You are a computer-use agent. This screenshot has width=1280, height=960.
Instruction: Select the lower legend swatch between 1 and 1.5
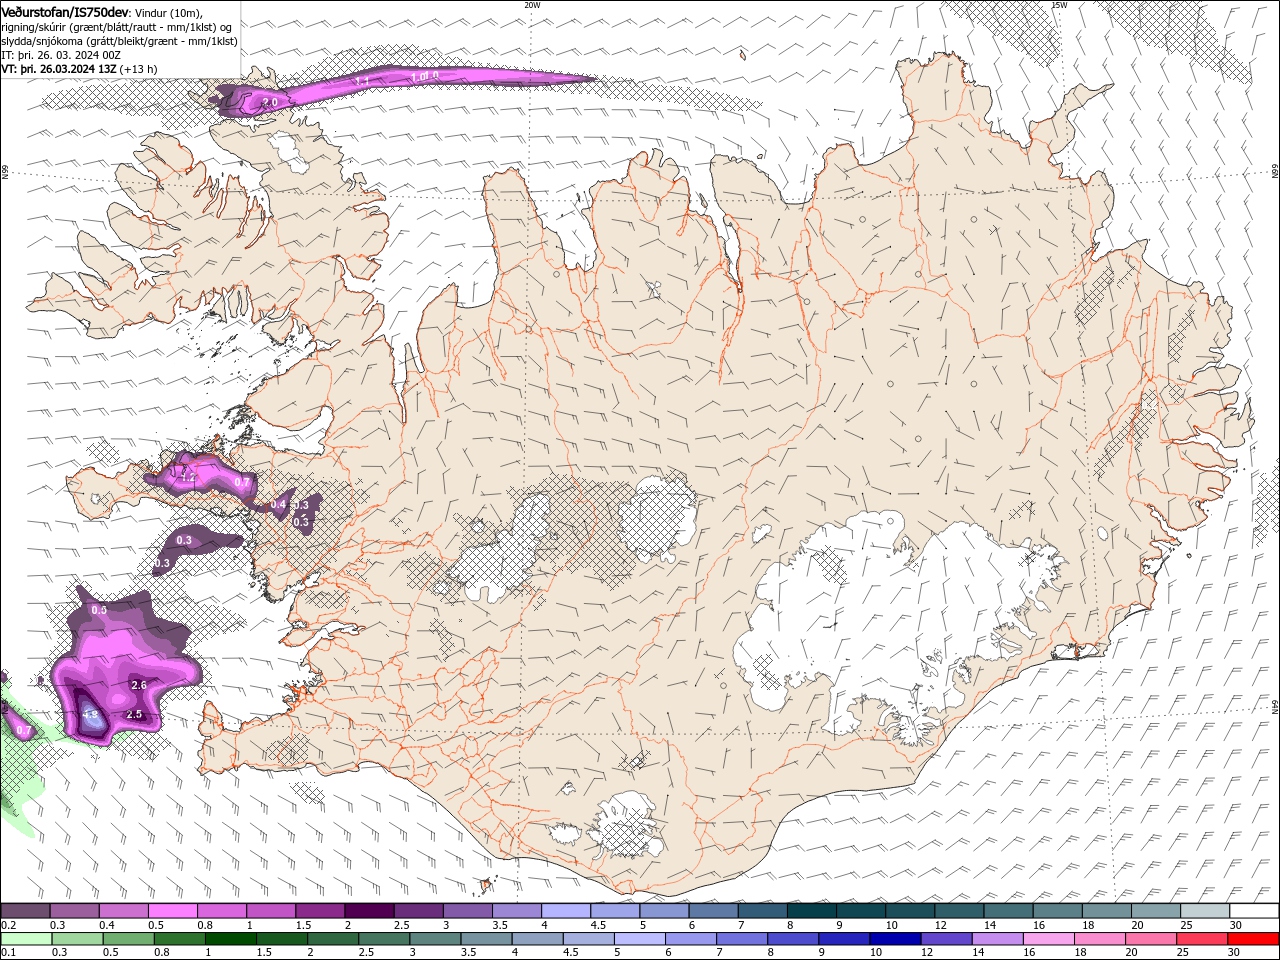tap(231, 939)
